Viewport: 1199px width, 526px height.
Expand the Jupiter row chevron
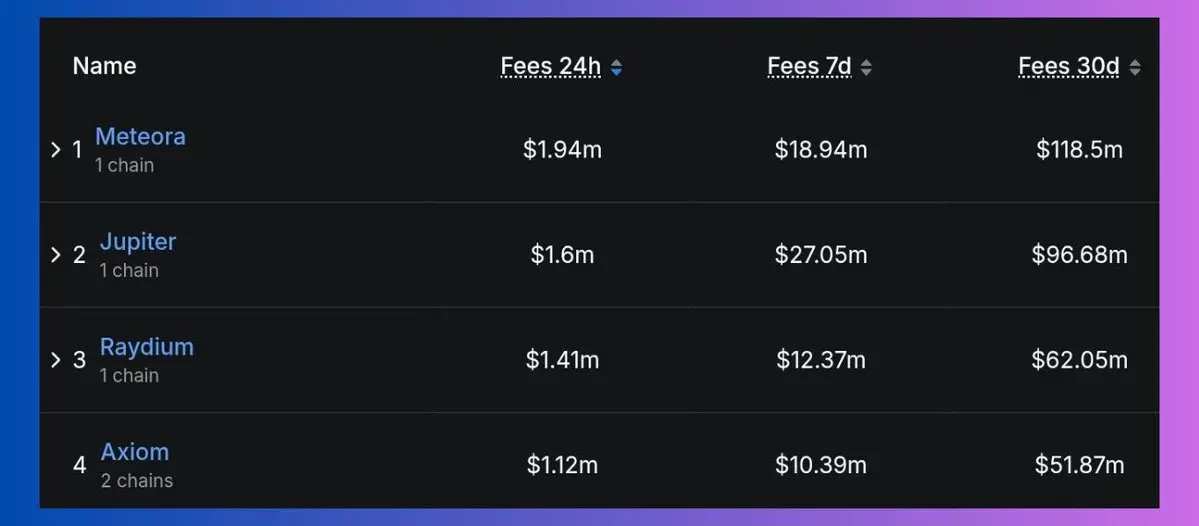click(x=55, y=255)
